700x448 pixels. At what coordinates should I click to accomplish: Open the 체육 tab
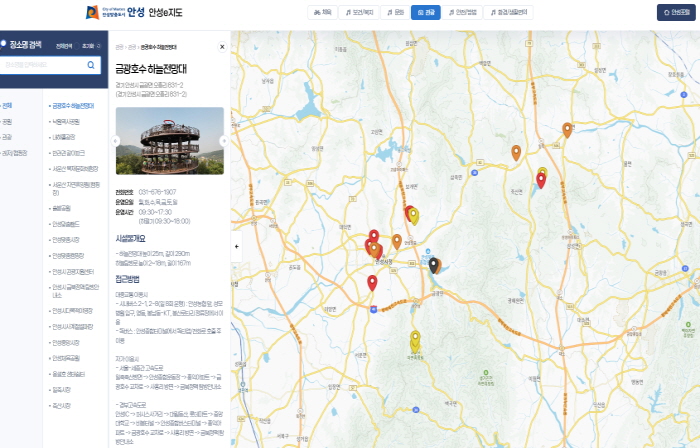[x=323, y=13]
